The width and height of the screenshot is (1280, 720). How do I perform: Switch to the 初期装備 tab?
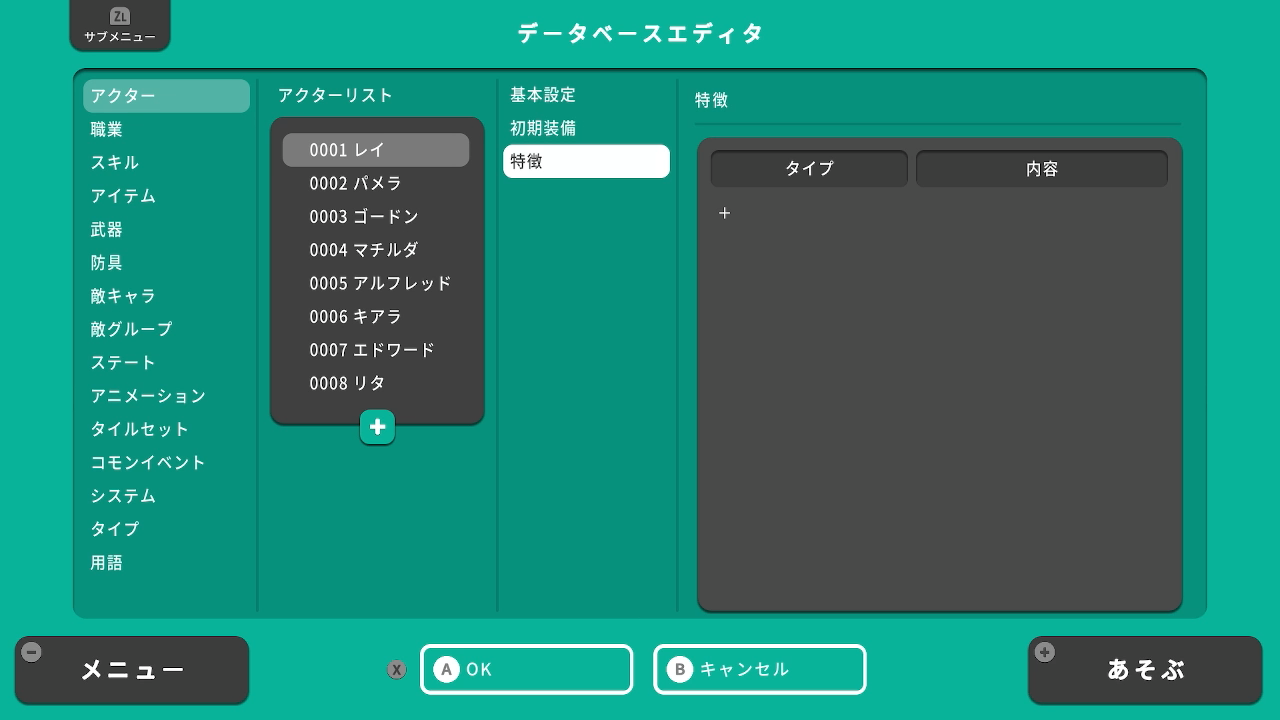(543, 128)
